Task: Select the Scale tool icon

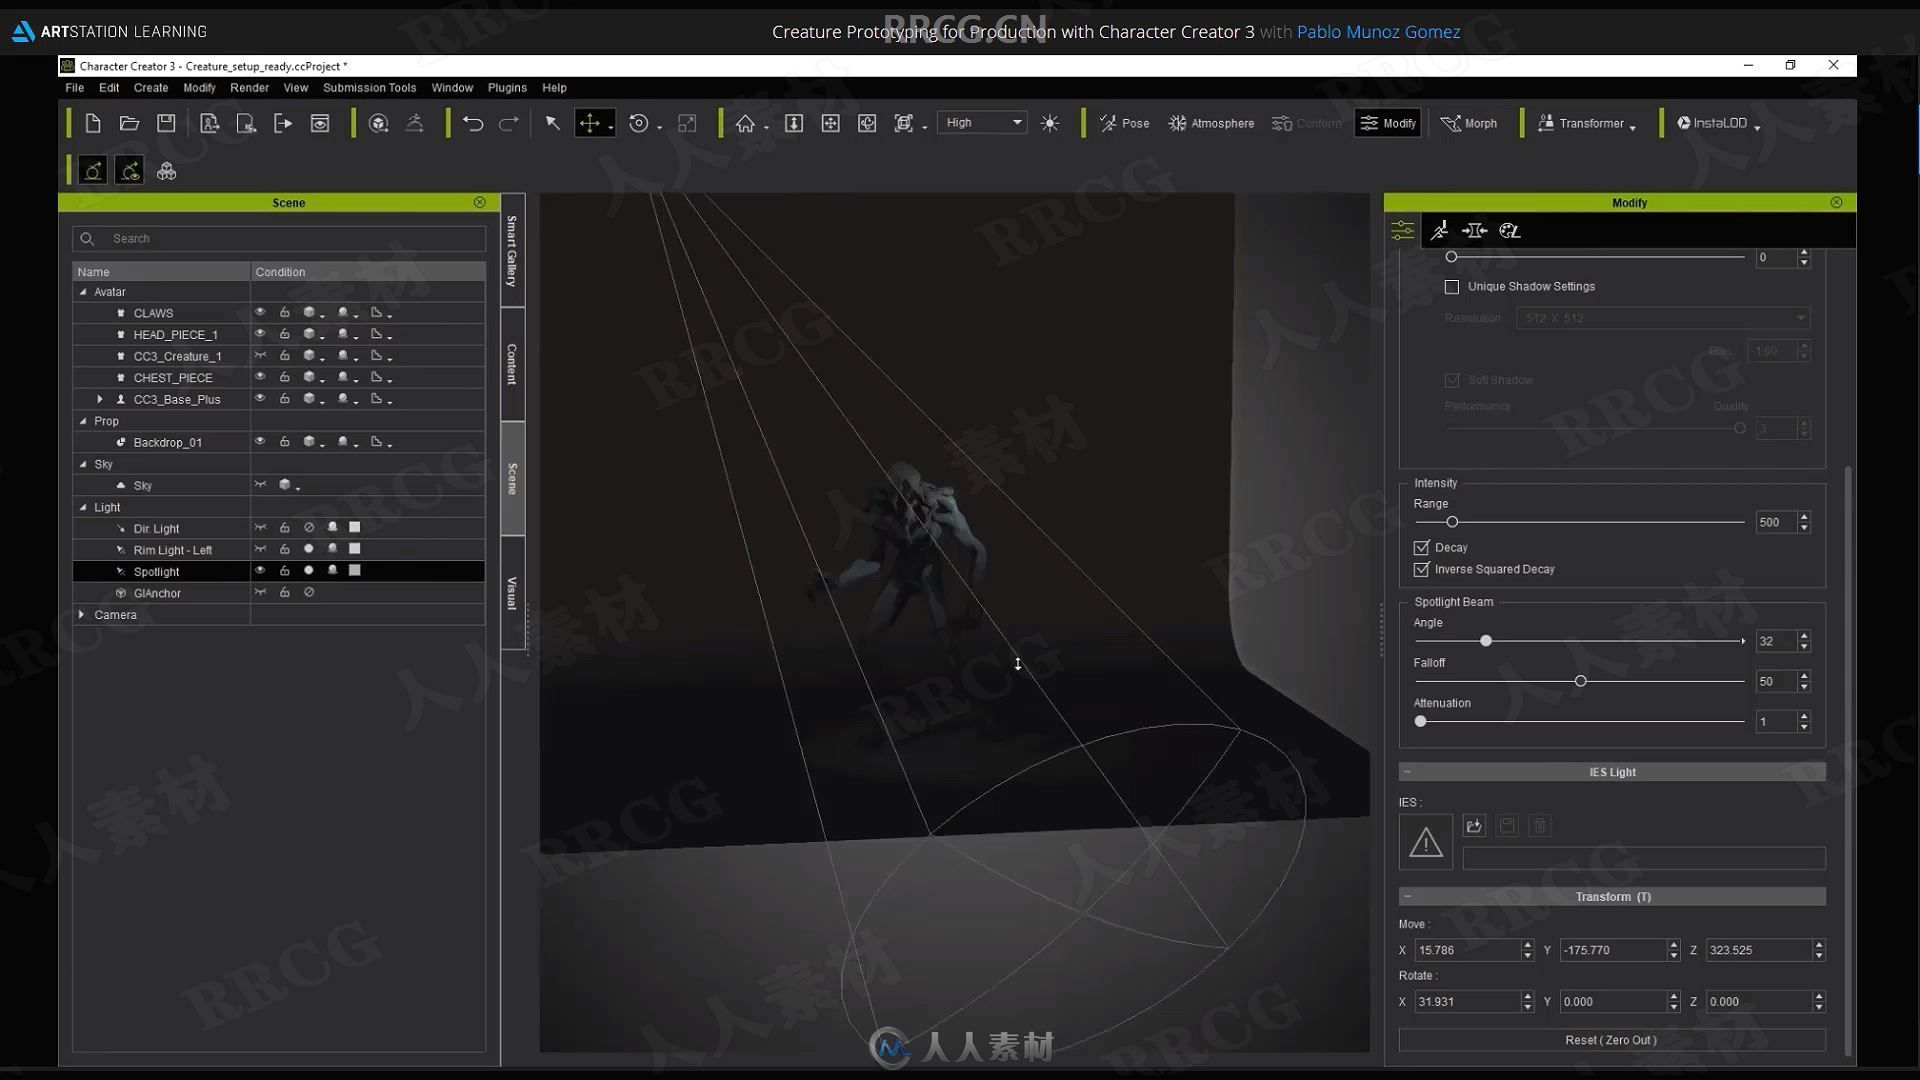Action: 687,123
